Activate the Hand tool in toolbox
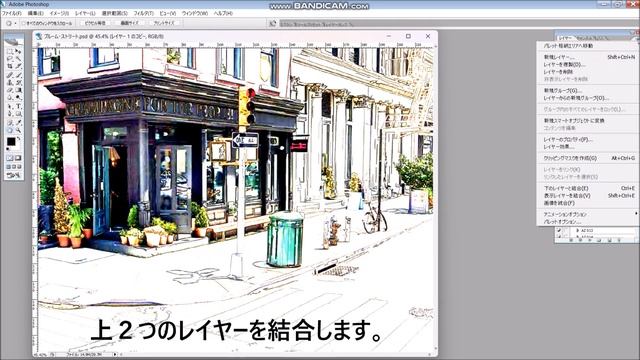The width and height of the screenshot is (640, 360). (x=10, y=130)
